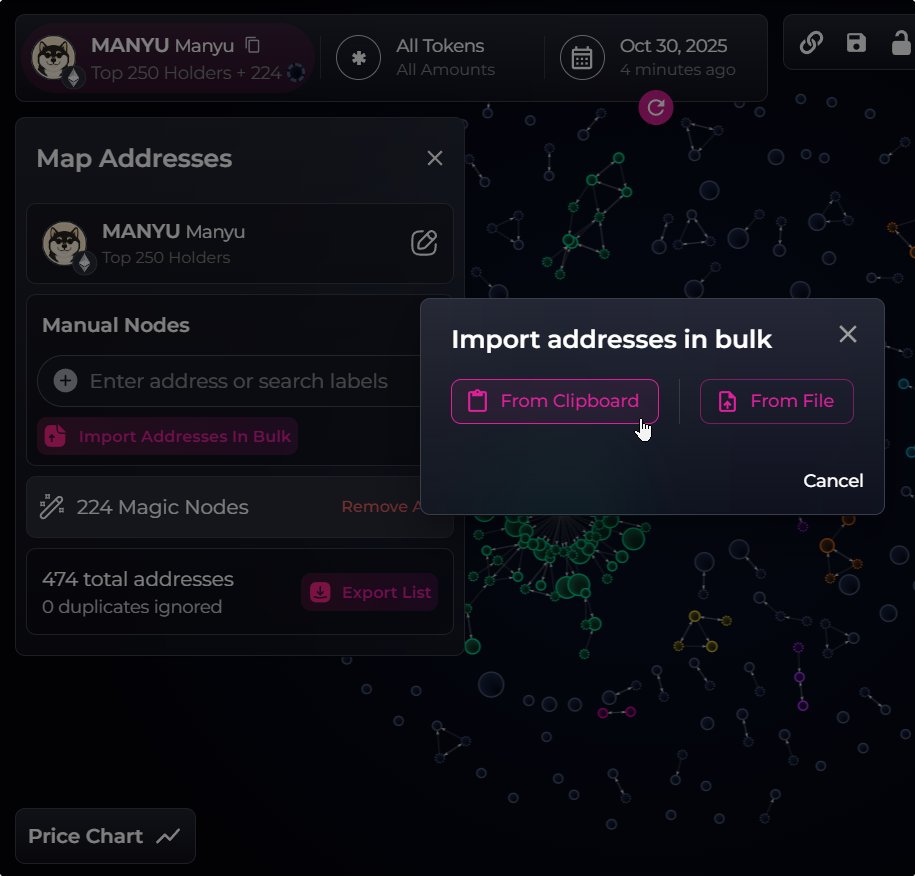Viewport: 915px width, 876px height.
Task: Cancel the bulk import dialog
Action: (x=833, y=480)
